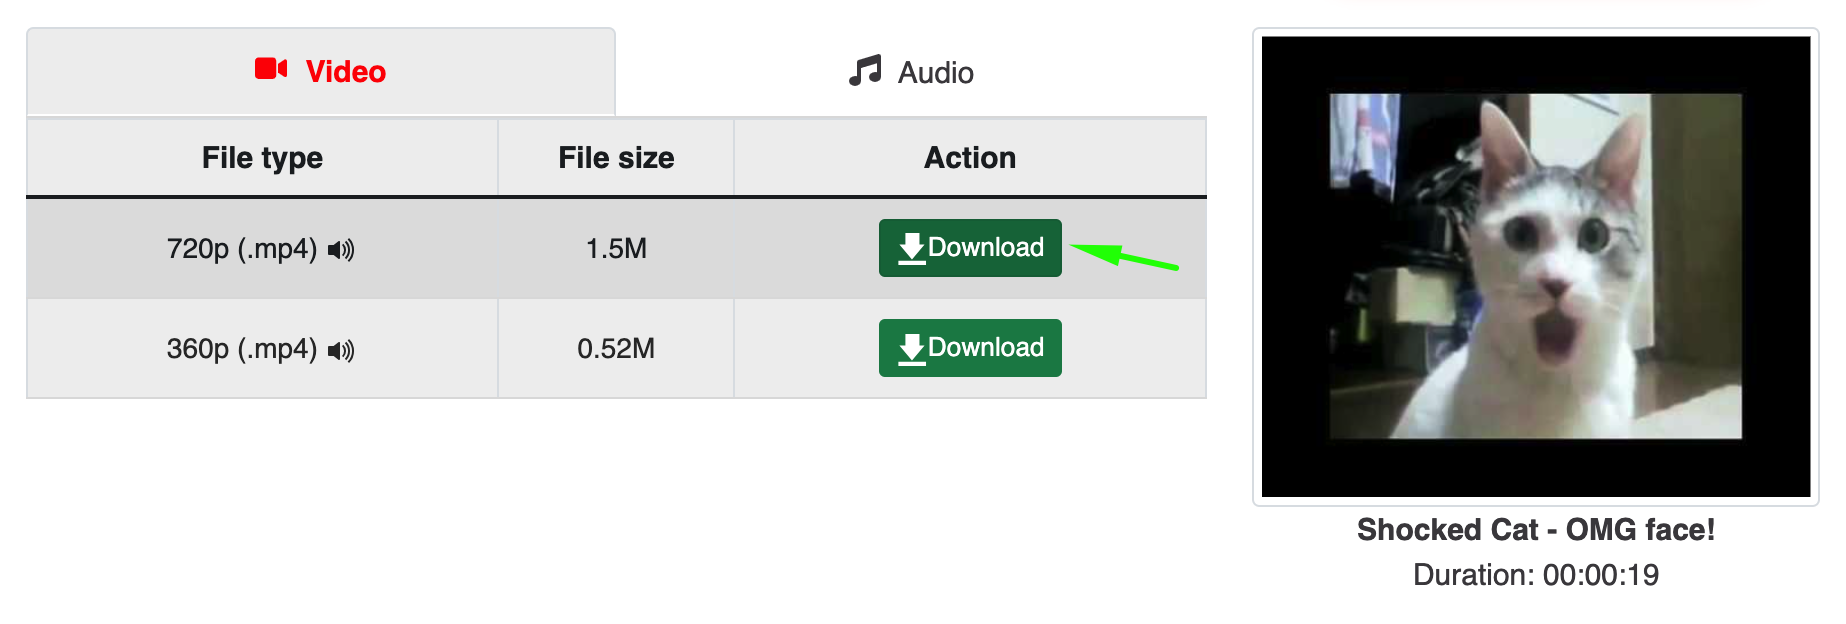Click the File type column header
This screenshot has width=1846, height=624.
click(x=262, y=158)
